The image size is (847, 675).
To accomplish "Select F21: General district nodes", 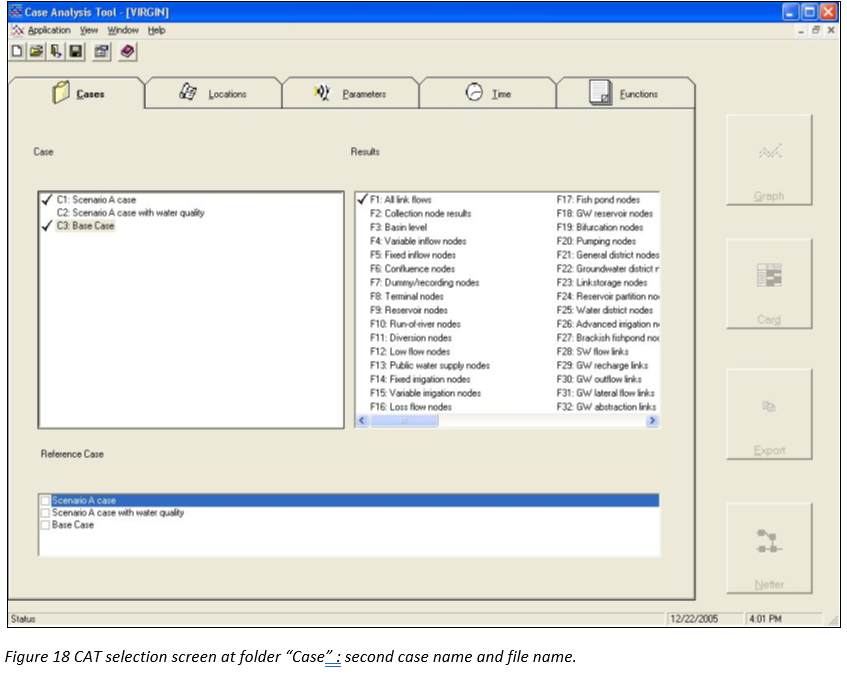I will point(608,255).
